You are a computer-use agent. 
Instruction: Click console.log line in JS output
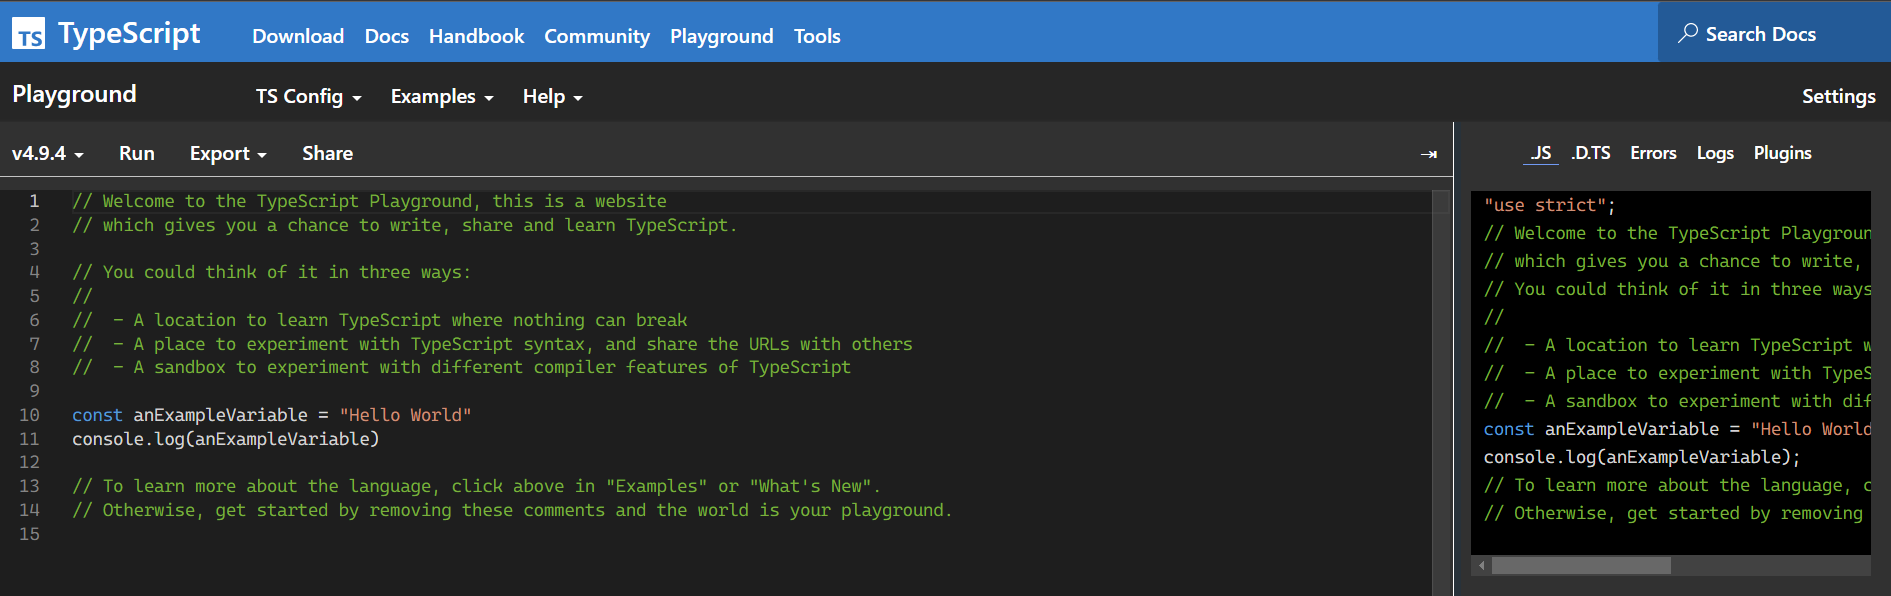(x=1641, y=457)
